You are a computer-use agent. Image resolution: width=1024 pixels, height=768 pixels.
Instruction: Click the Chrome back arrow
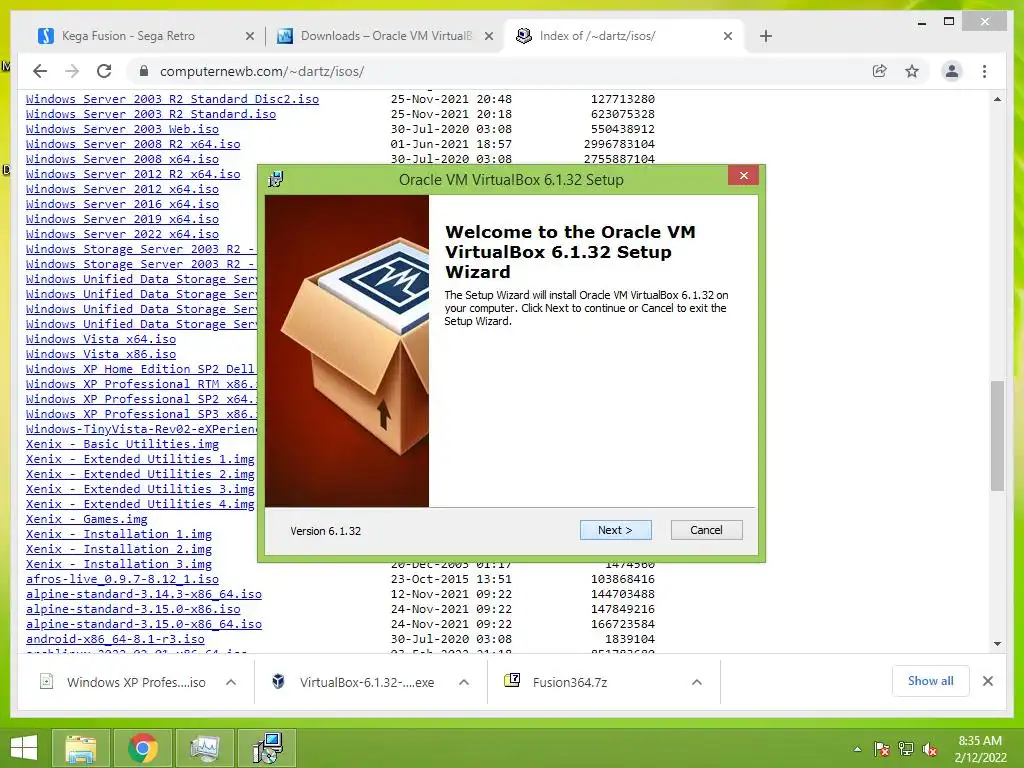point(40,71)
